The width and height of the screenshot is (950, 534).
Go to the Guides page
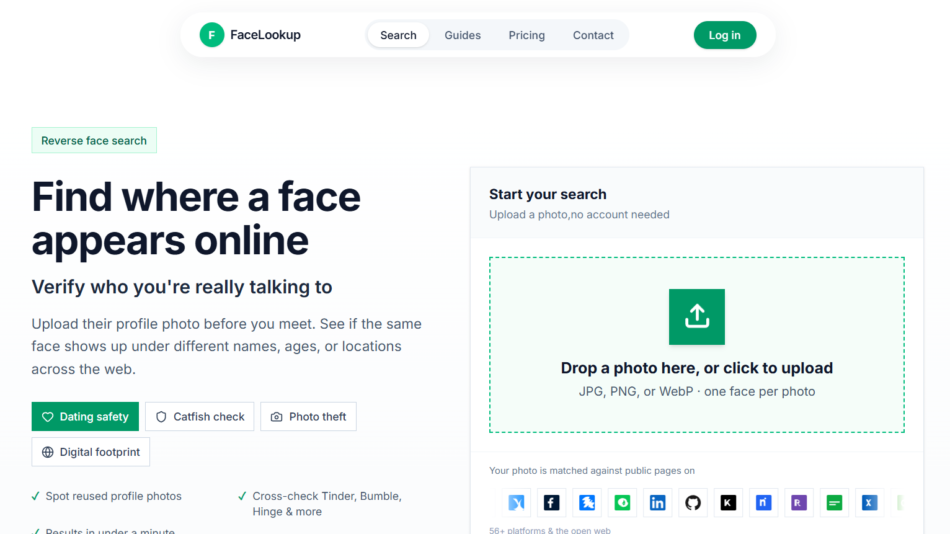click(x=462, y=35)
